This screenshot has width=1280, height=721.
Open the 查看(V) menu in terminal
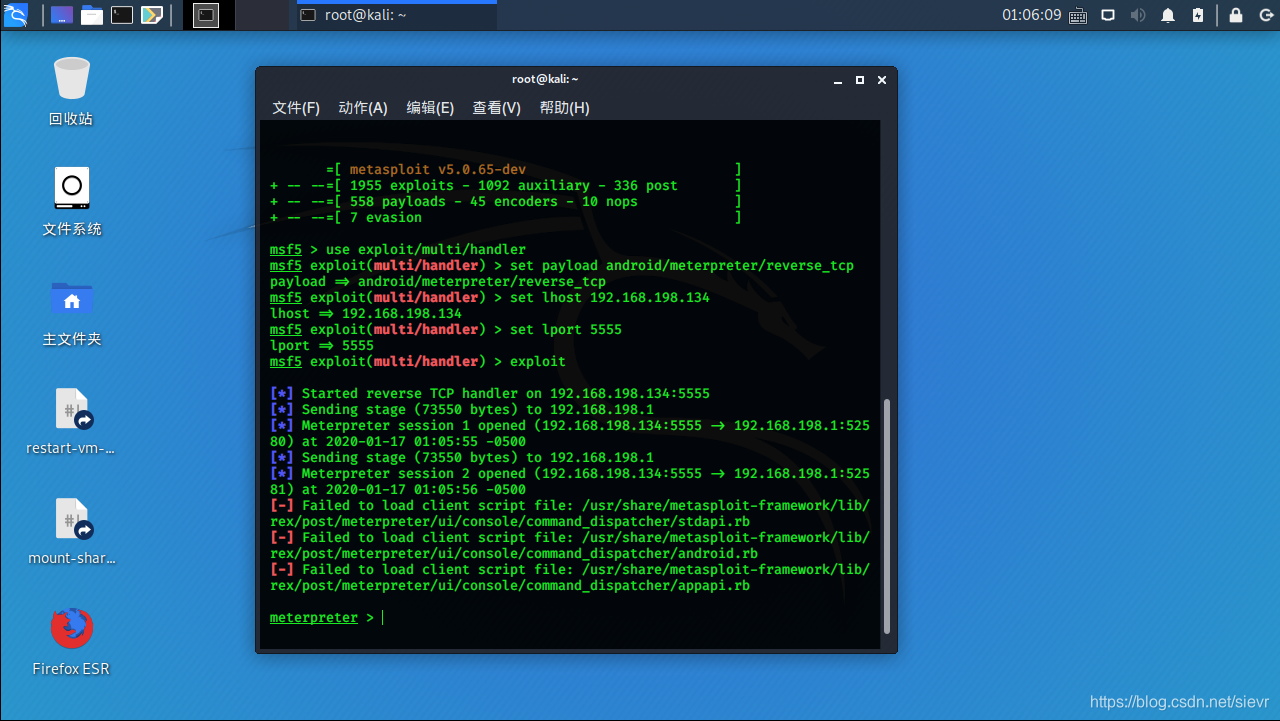tap(497, 108)
